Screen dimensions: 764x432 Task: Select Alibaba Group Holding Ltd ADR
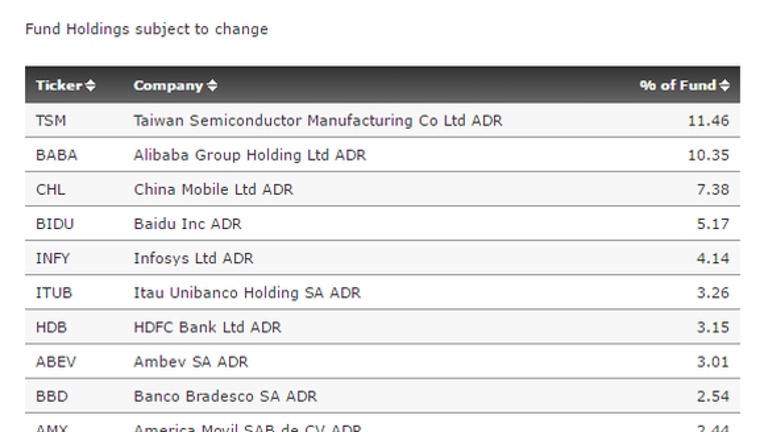tap(249, 155)
